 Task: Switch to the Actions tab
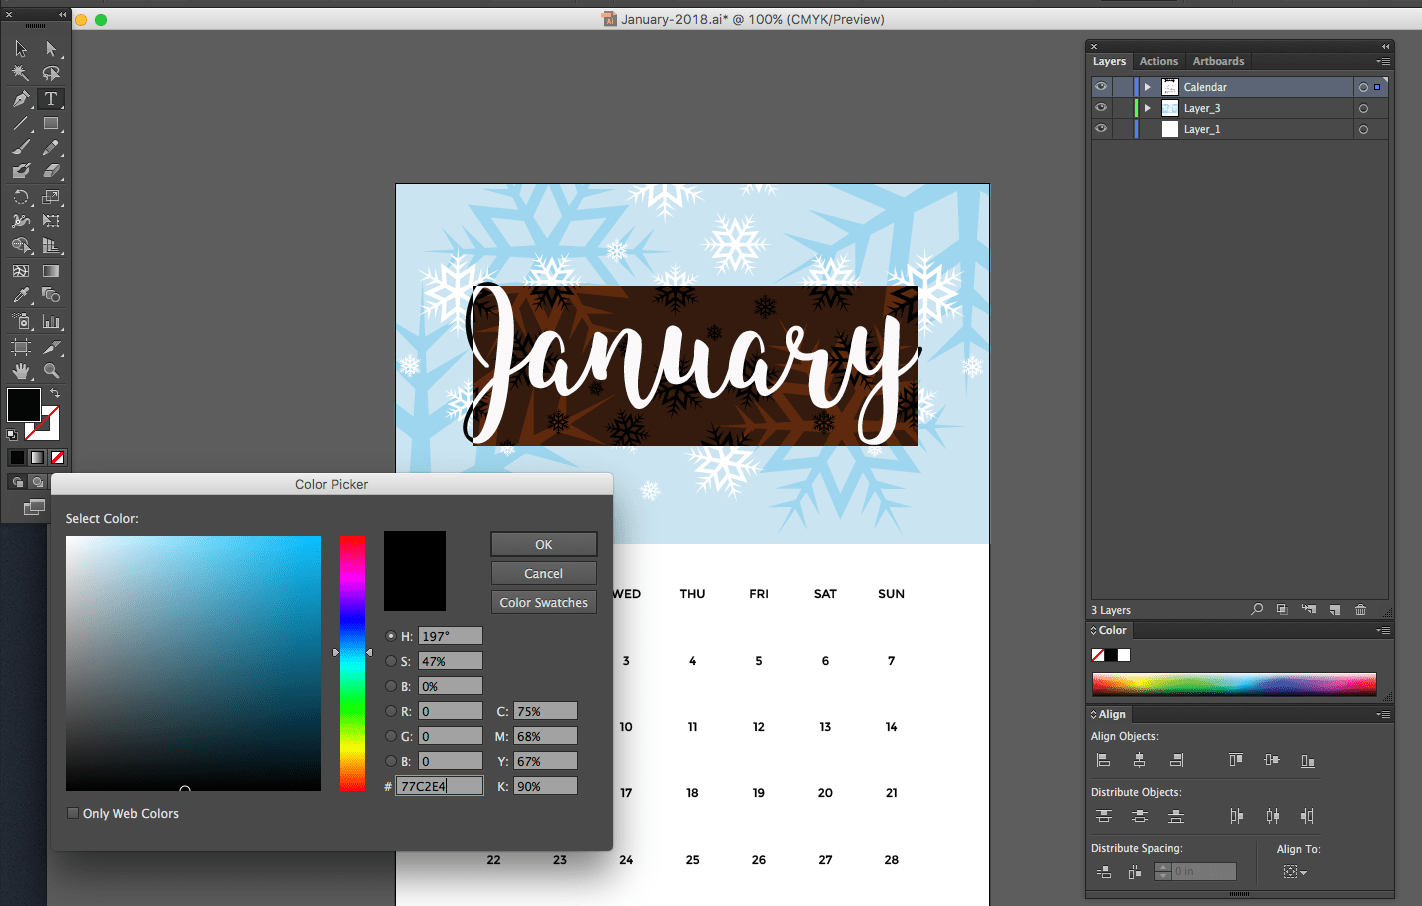pyautogui.click(x=1158, y=61)
